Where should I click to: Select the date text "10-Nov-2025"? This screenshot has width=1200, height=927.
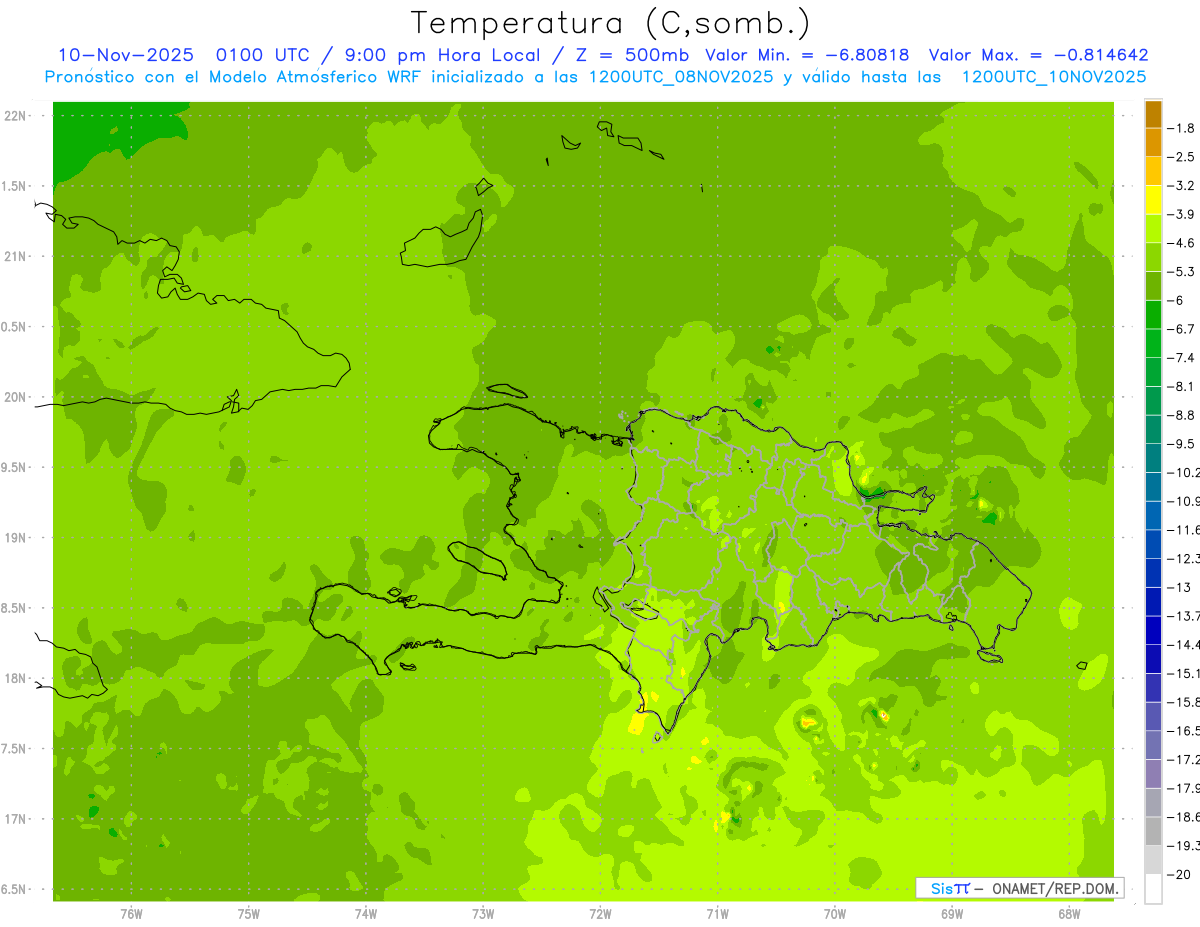[124, 55]
